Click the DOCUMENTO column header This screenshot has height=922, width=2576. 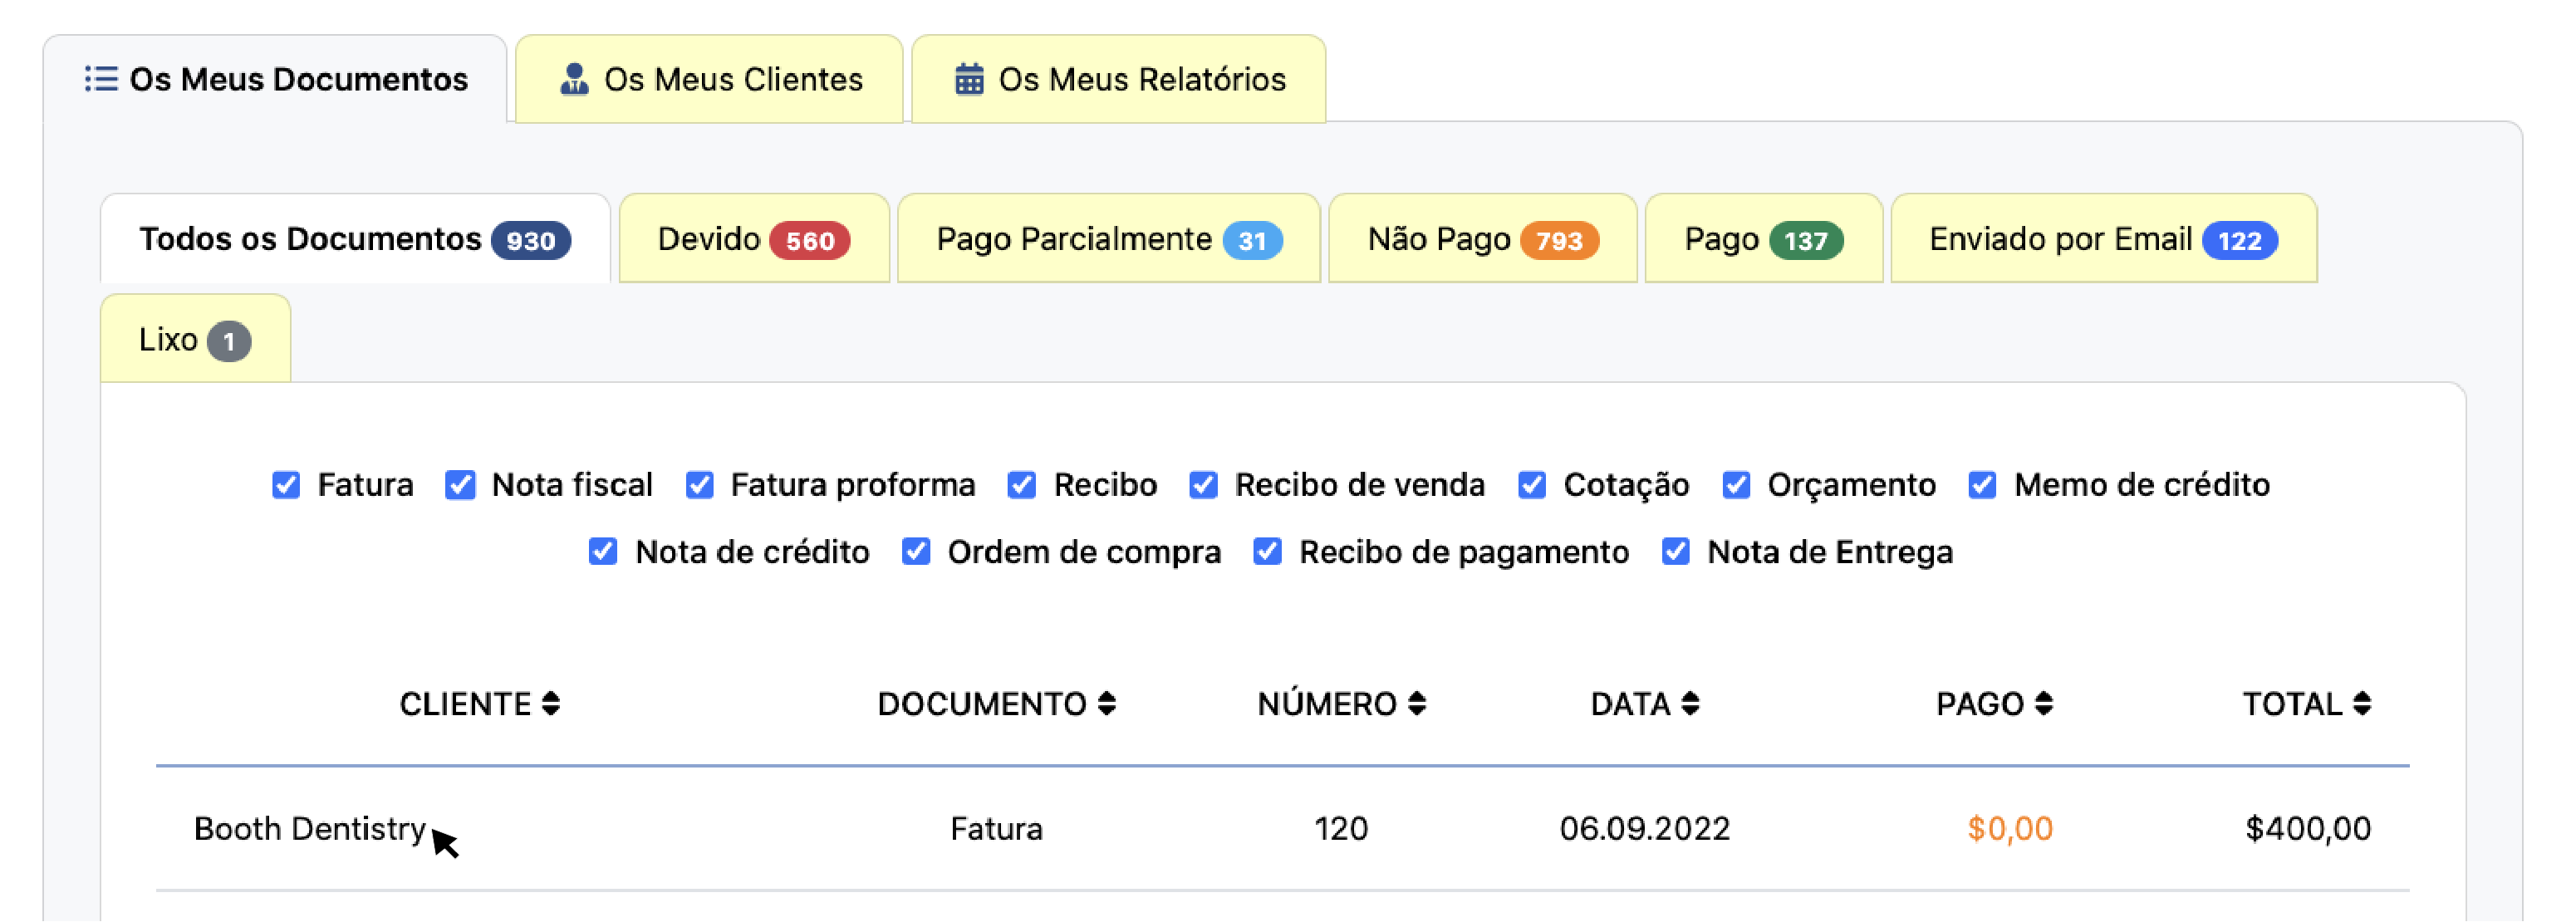coord(997,704)
